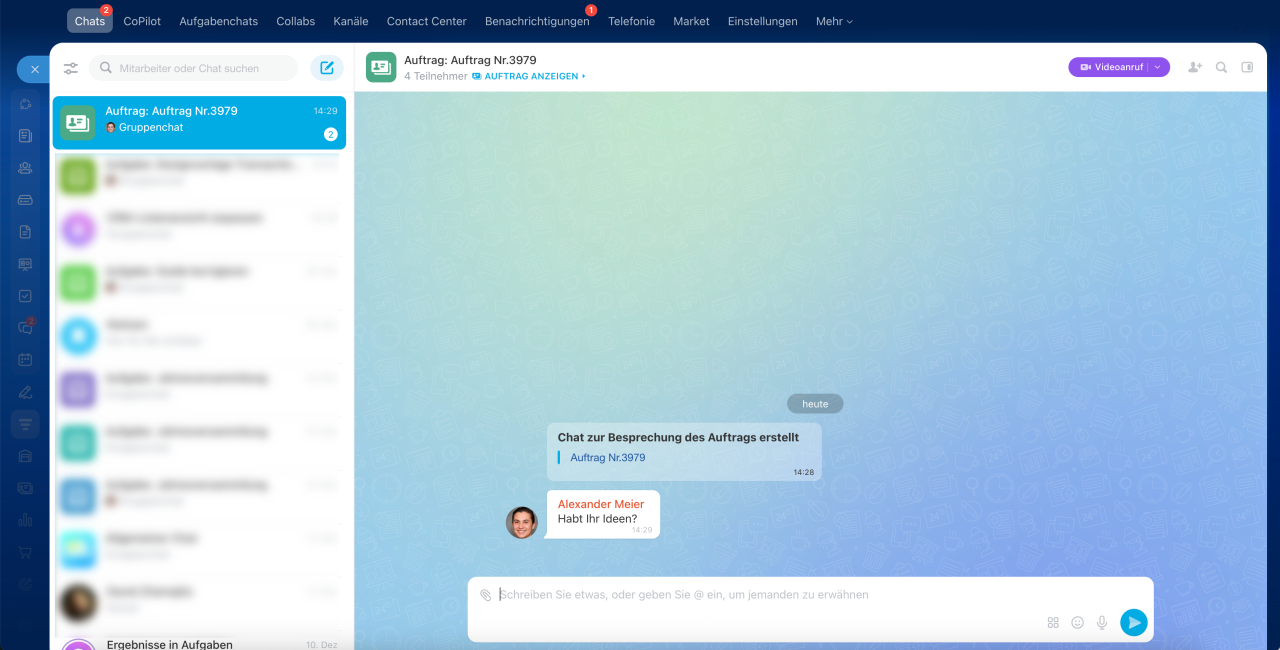This screenshot has width=1280, height=650.
Task: Open the chat apps grid icon
Action: [x=1053, y=622]
